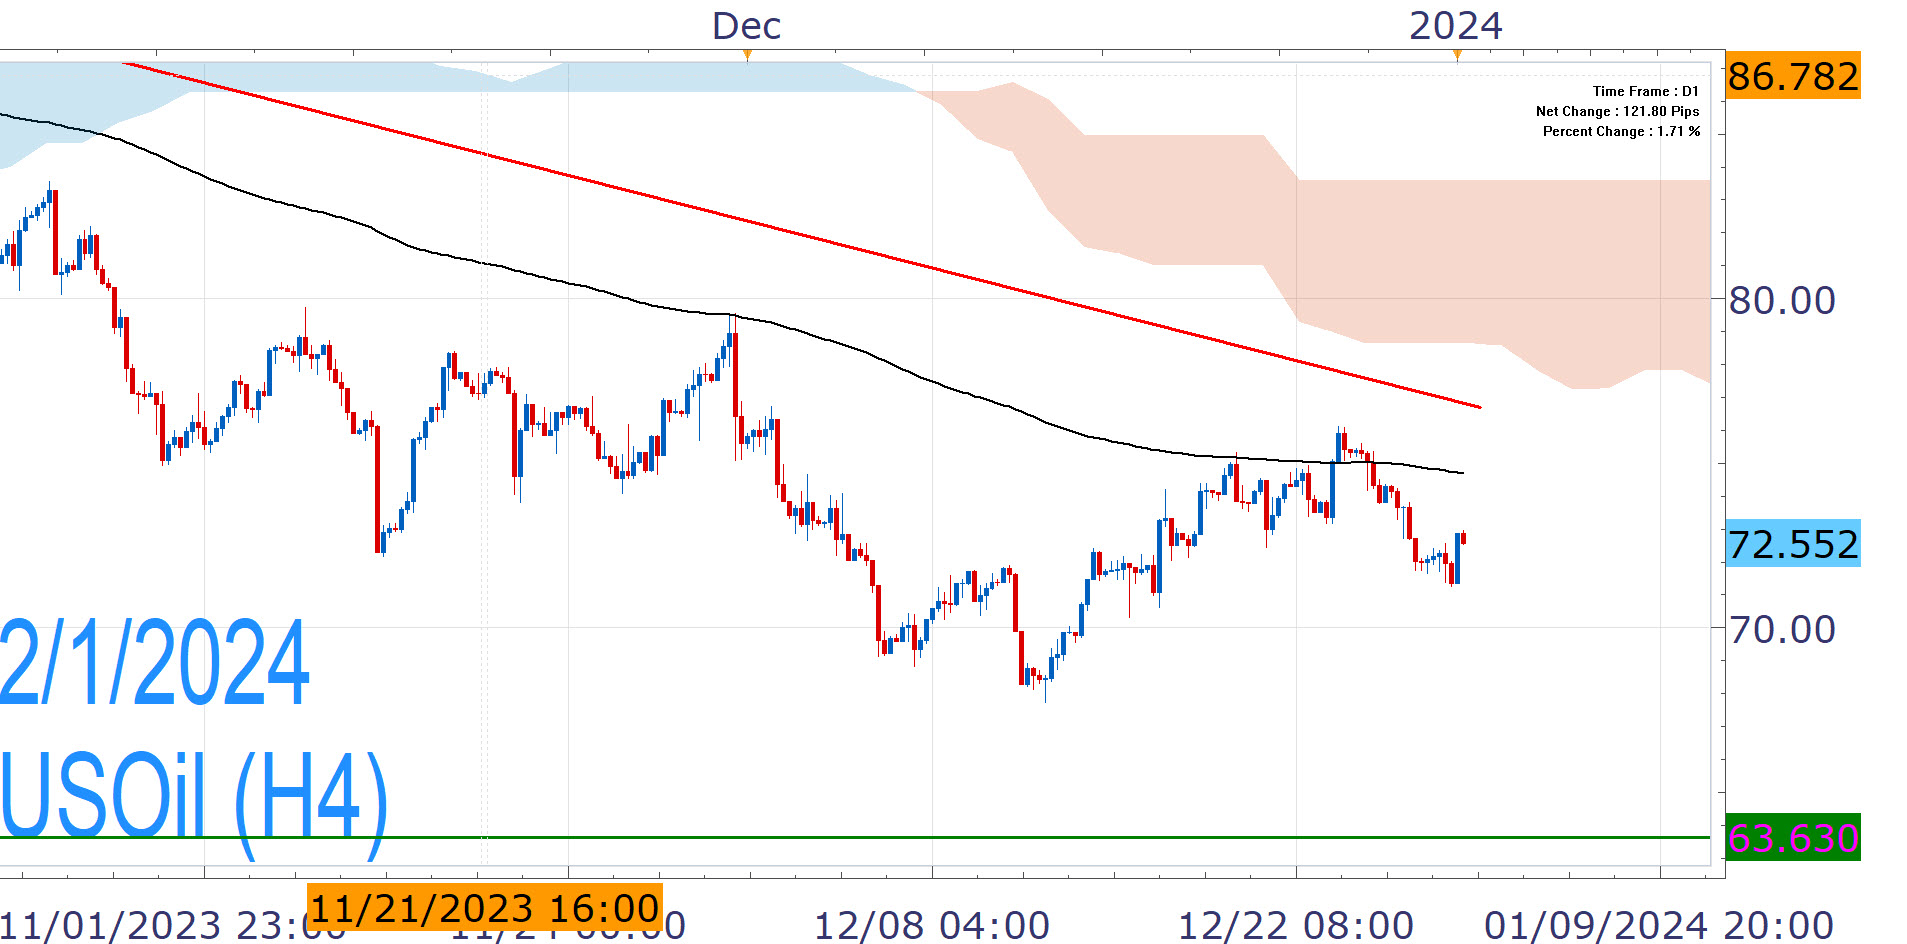Click the 12/22 08:00 time axis label
1907x944 pixels.
pyautogui.click(x=1296, y=926)
